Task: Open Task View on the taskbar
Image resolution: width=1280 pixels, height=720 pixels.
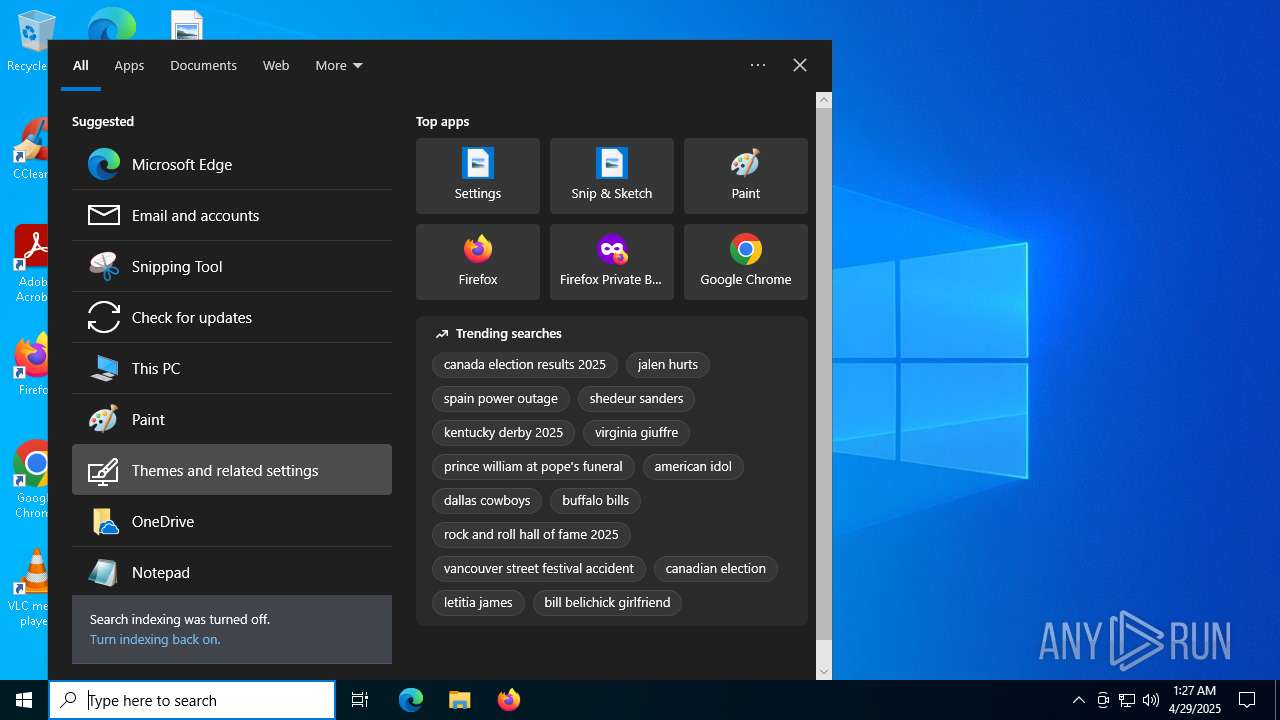Action: (360, 700)
